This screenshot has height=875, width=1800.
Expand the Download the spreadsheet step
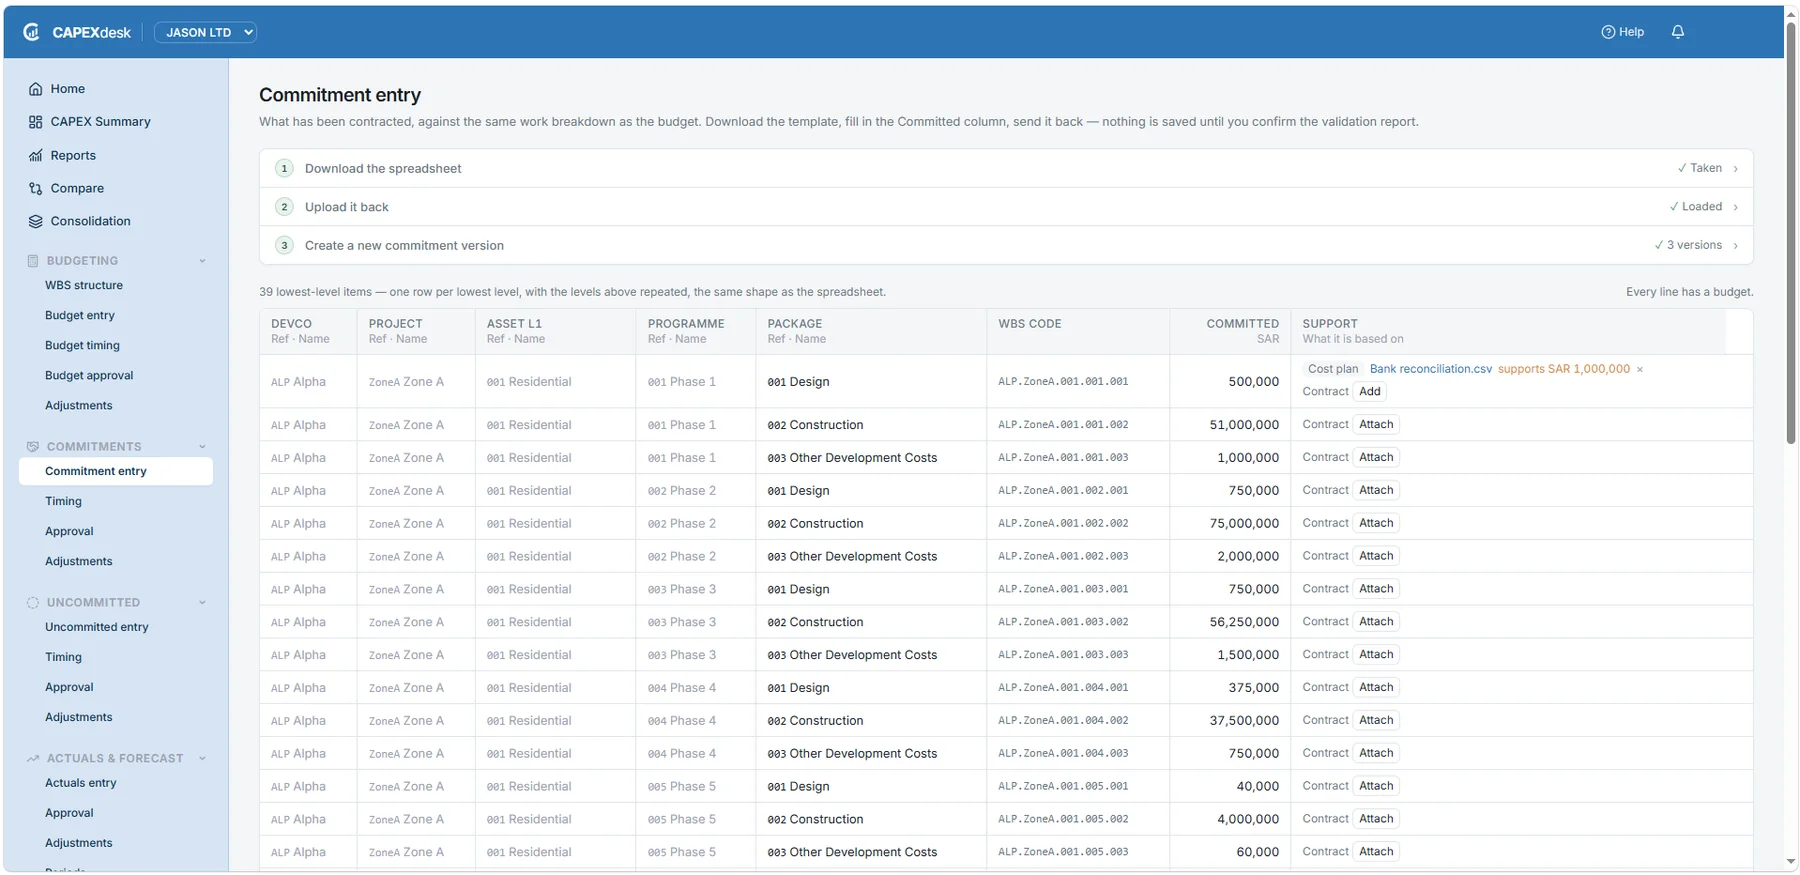tap(1006, 169)
